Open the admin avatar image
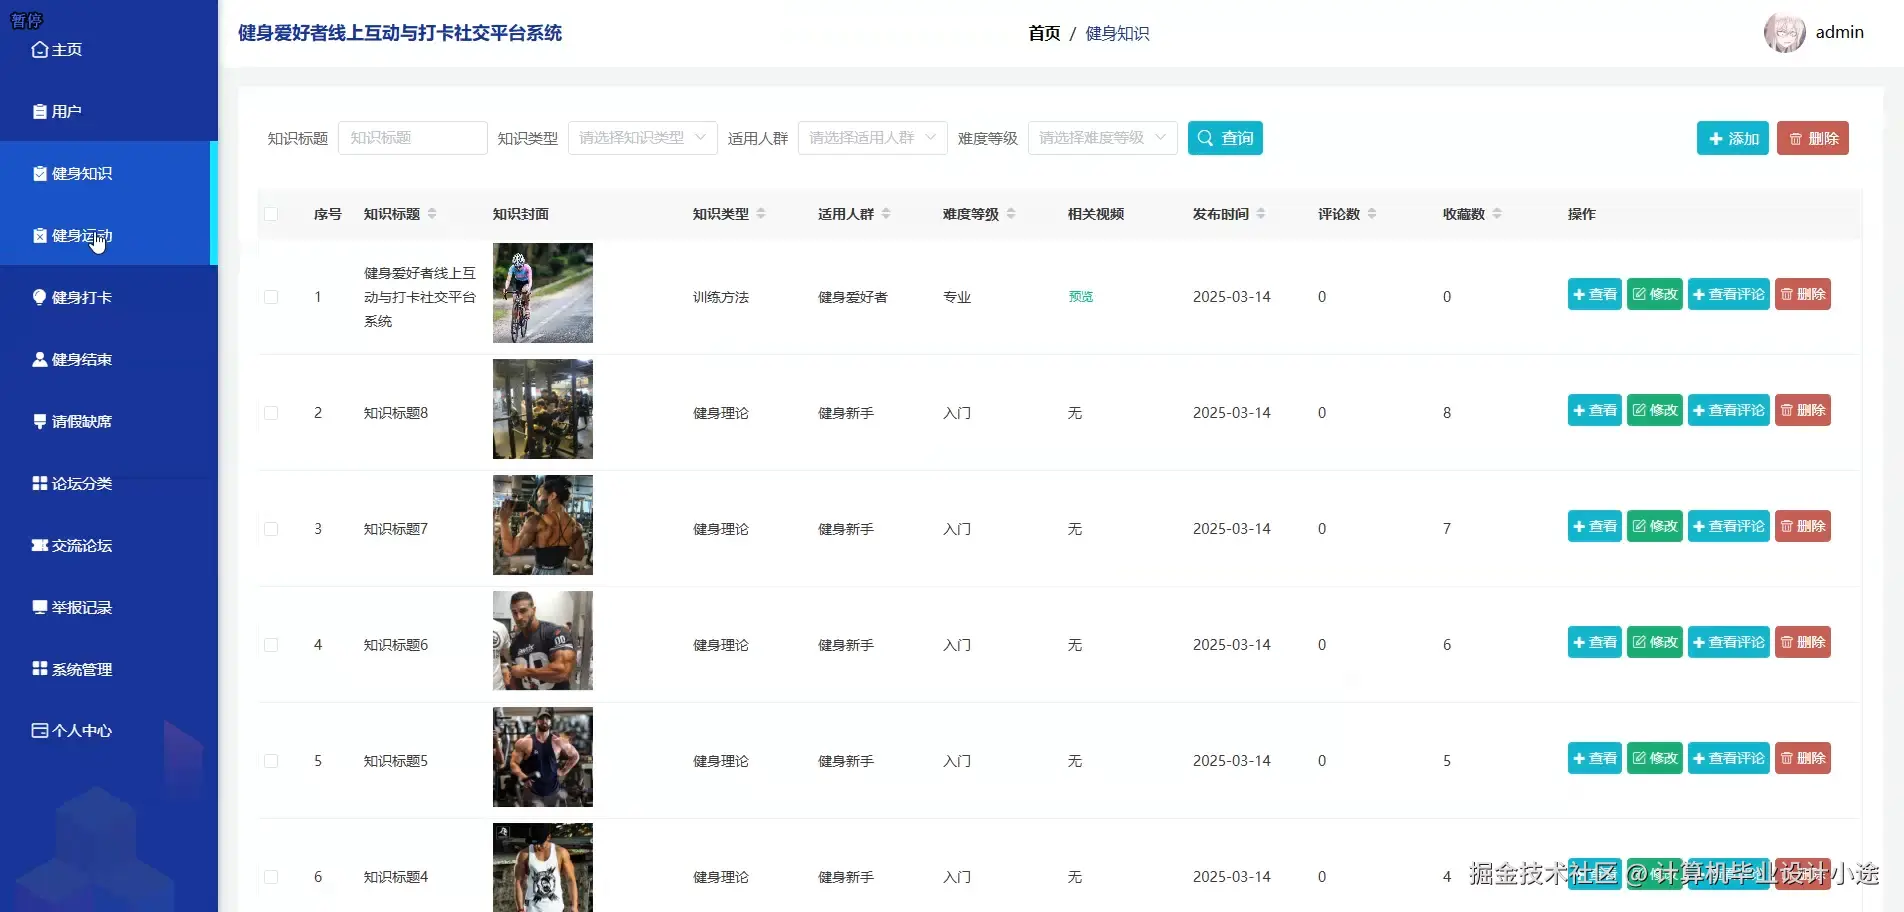Screen dimensions: 1904x912 tap(1784, 32)
